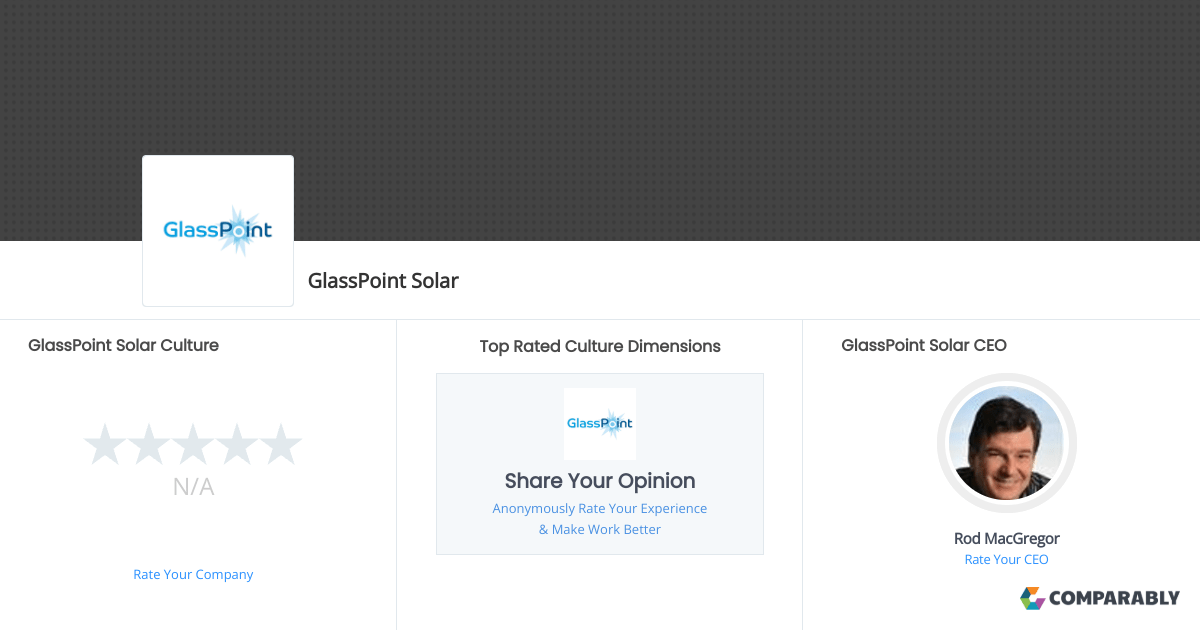Viewport: 1200px width, 630px height.
Task: Click the N/A rating indicator
Action: pyautogui.click(x=193, y=487)
